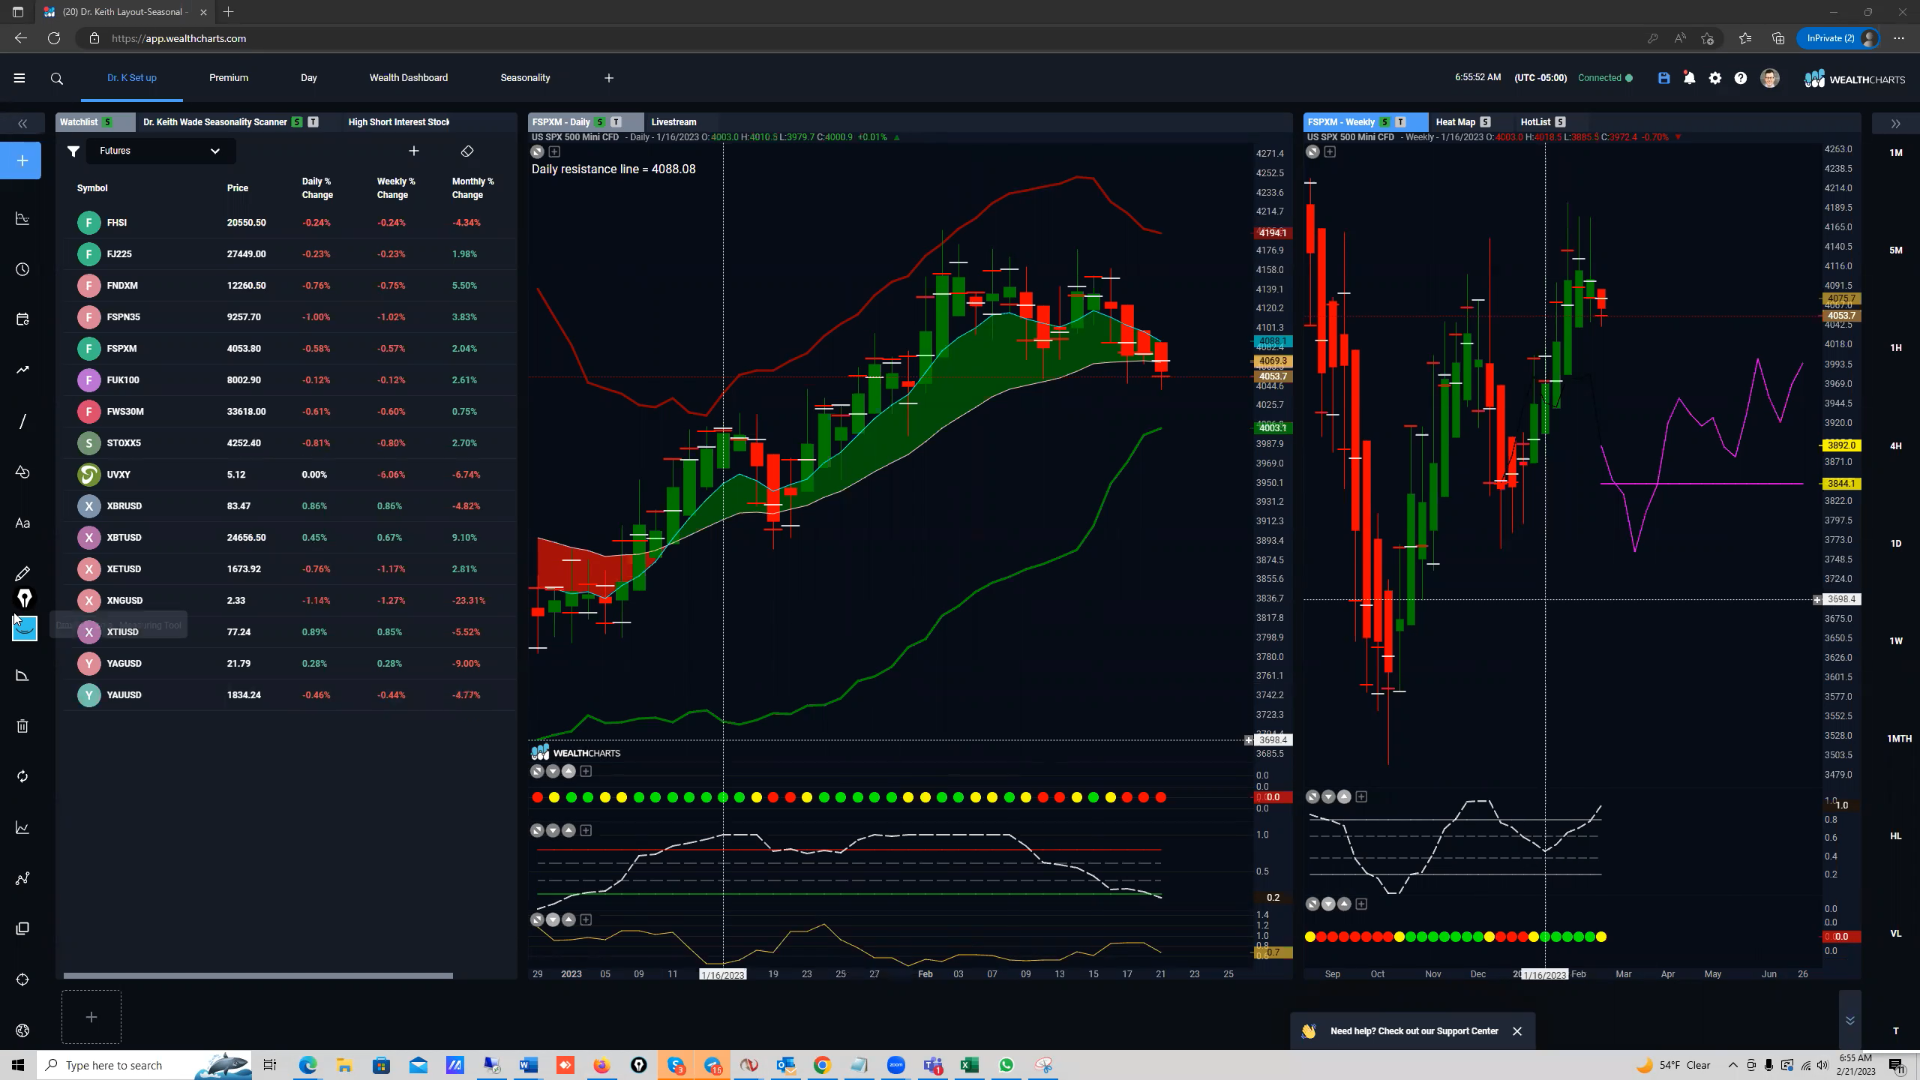The height and width of the screenshot is (1080, 1920).
Task: Toggle S badge on FSPXM Weekly tab
Action: tap(1385, 122)
